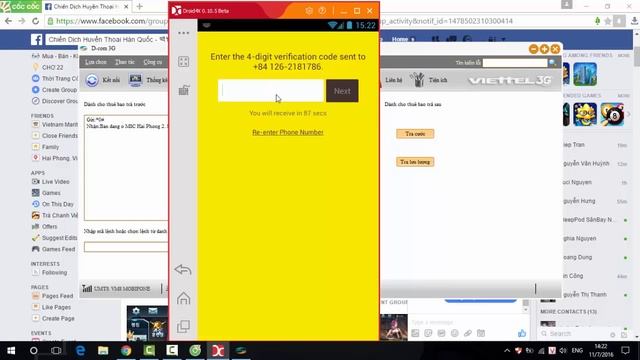
Task: Click the D-com 3G search magnifier icon
Action: point(552,62)
